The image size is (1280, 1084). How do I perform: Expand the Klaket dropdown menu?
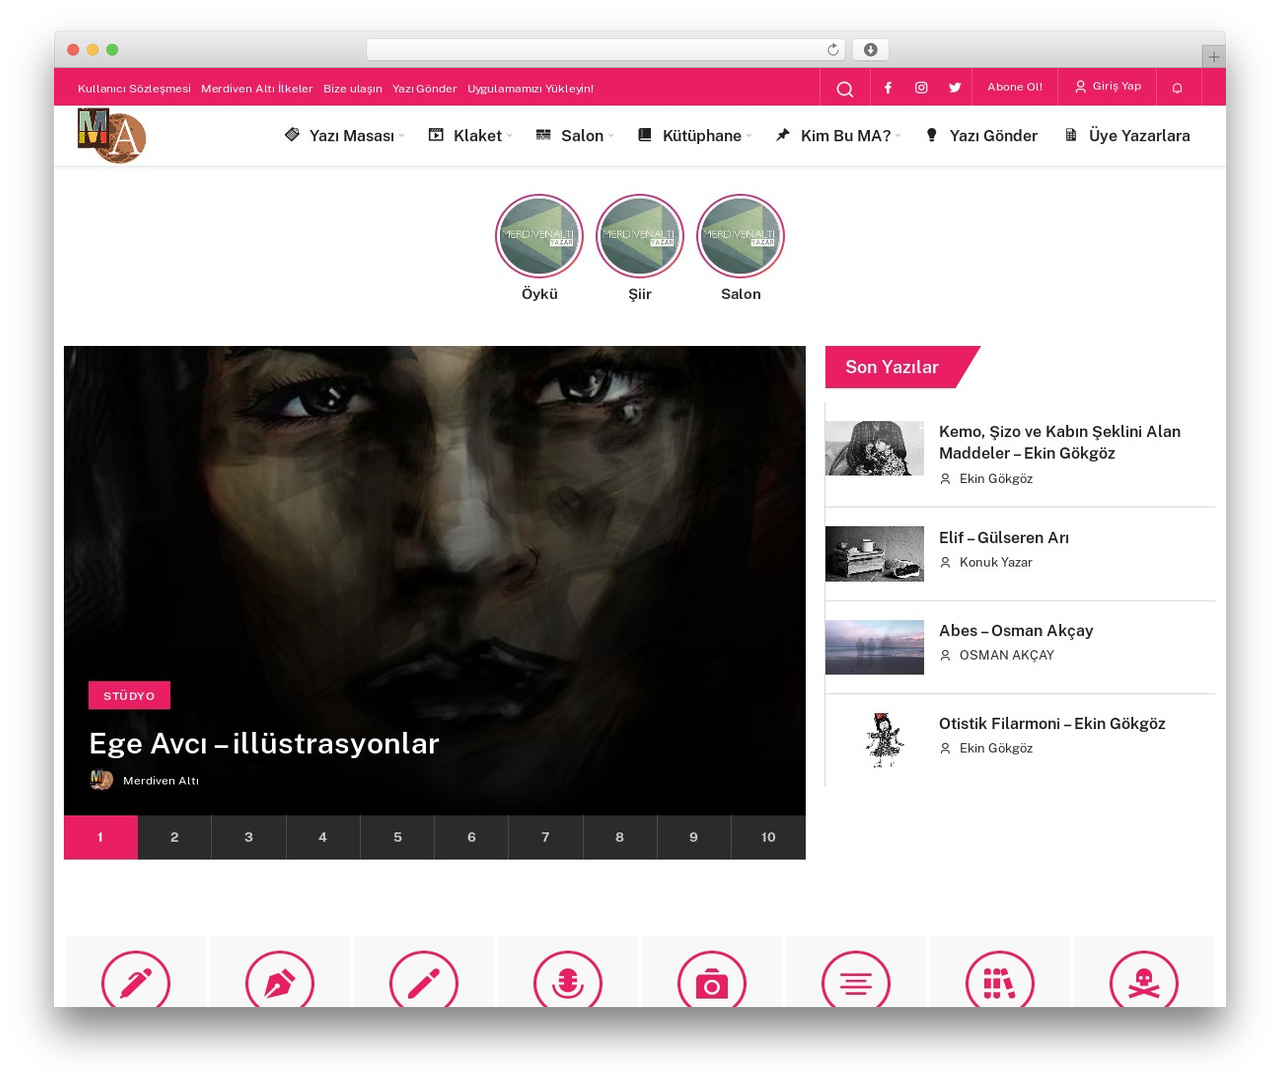[470, 136]
